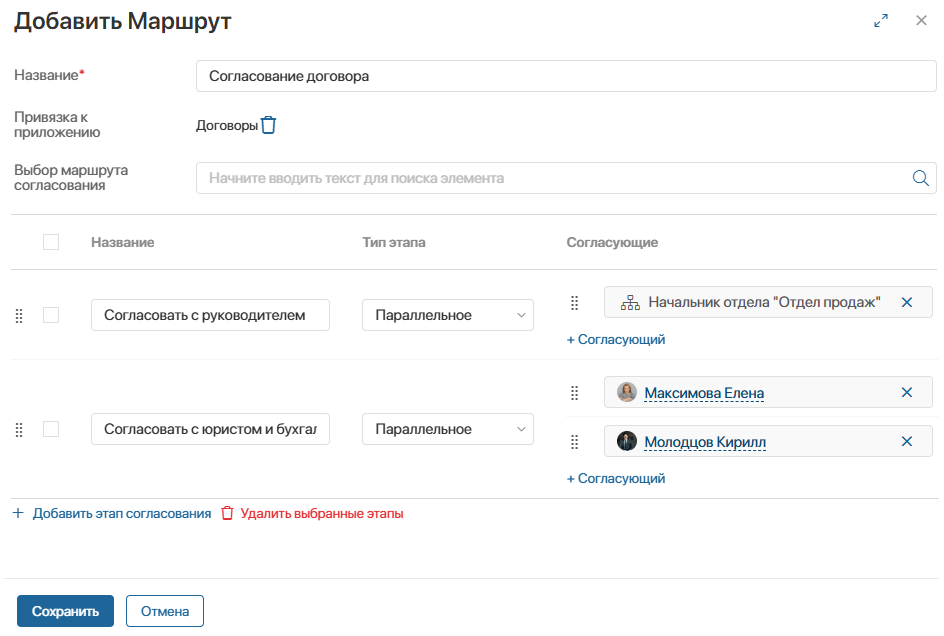Screen dimensions: 944x636
Task: Edit stage name Согласовать с руководителем
Action: (210, 315)
